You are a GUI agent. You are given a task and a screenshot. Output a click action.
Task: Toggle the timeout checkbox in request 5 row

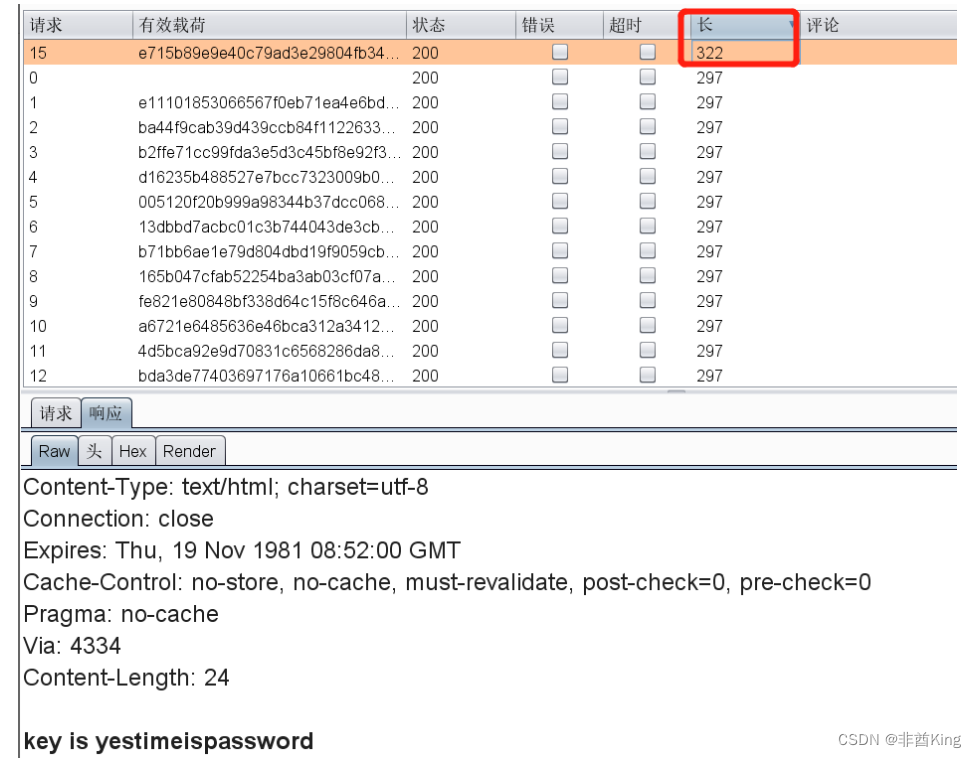[x=648, y=201]
